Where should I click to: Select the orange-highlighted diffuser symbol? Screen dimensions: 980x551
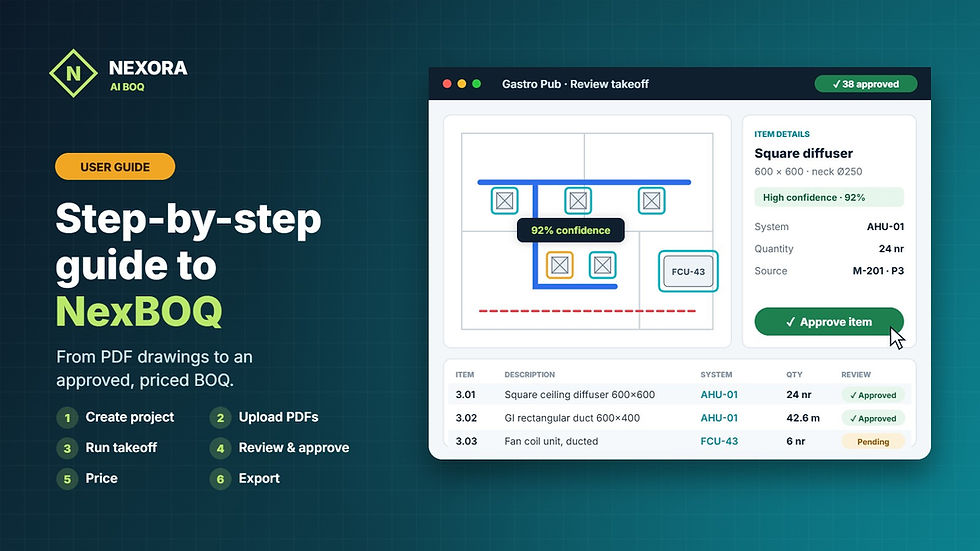(x=559, y=266)
